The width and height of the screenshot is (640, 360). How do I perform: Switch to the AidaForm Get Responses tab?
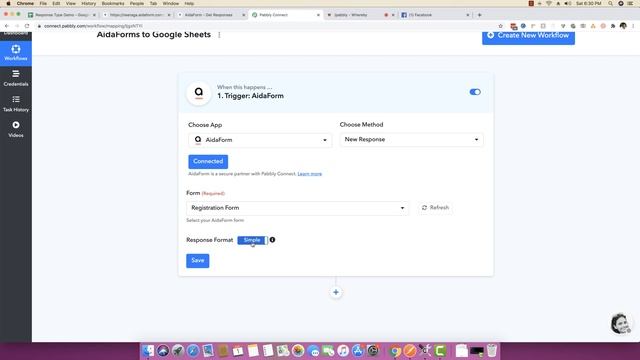pos(211,15)
